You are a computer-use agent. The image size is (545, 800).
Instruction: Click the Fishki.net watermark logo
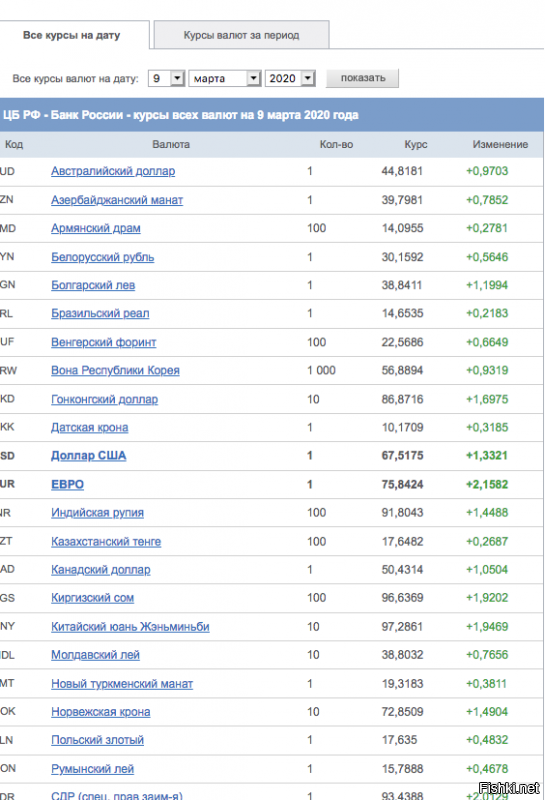click(509, 788)
